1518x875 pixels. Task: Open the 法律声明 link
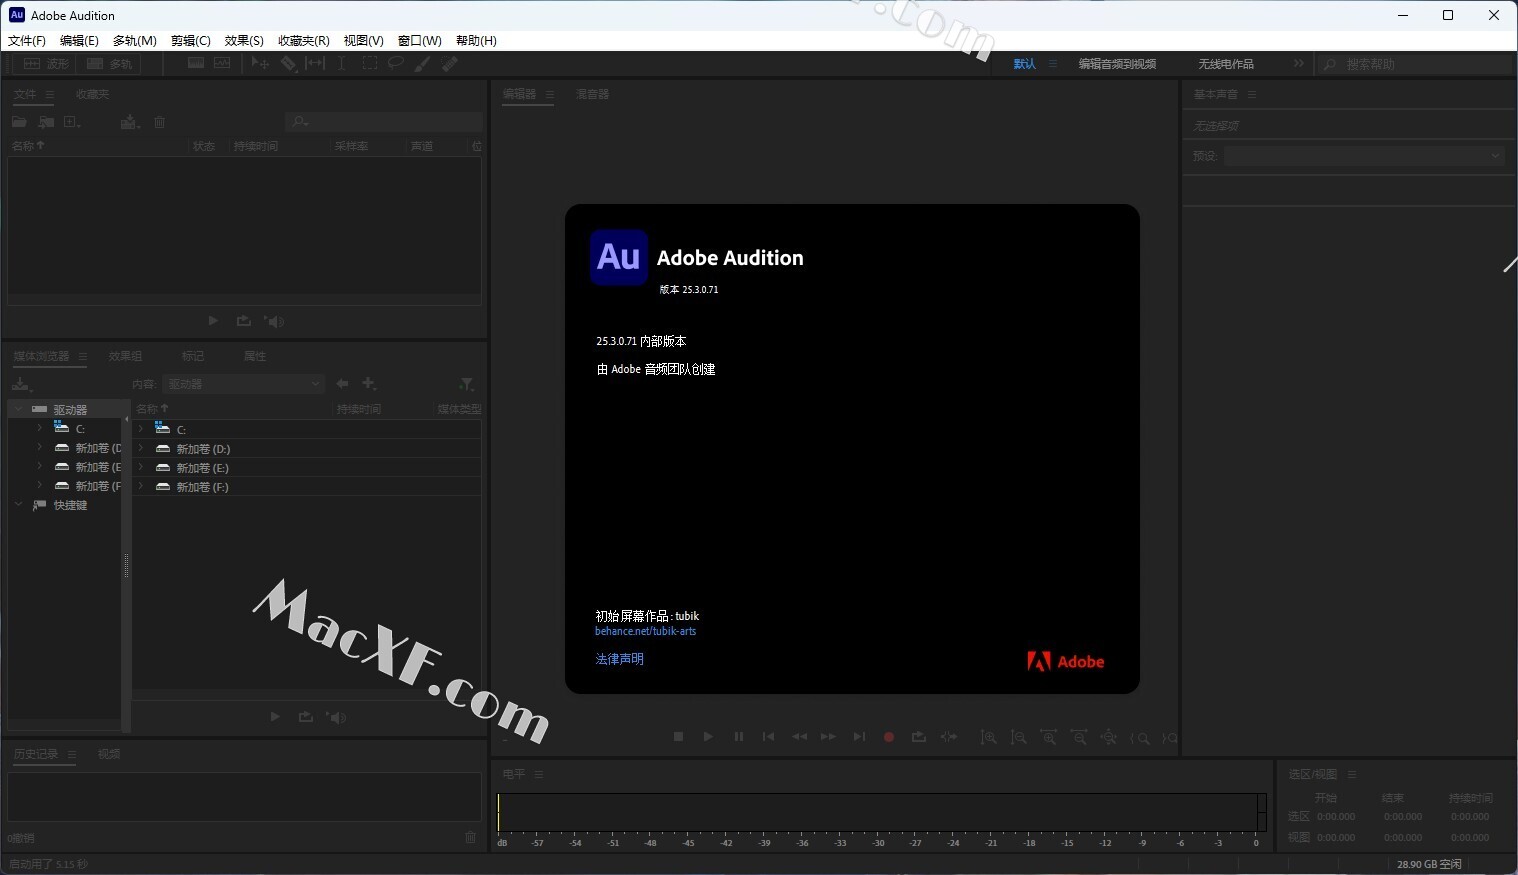click(x=620, y=659)
